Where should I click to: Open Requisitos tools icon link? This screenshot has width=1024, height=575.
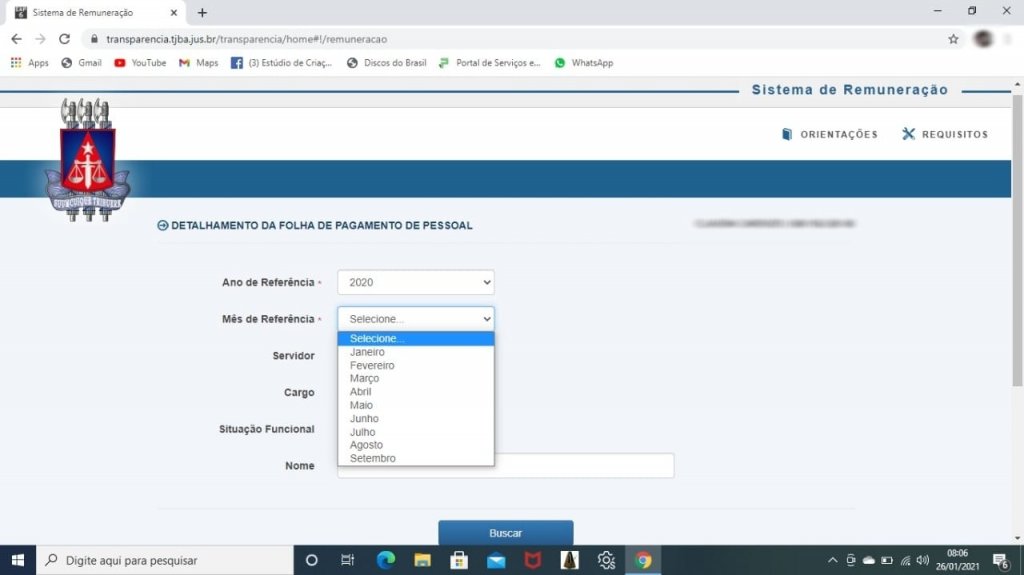pyautogui.click(x=908, y=134)
